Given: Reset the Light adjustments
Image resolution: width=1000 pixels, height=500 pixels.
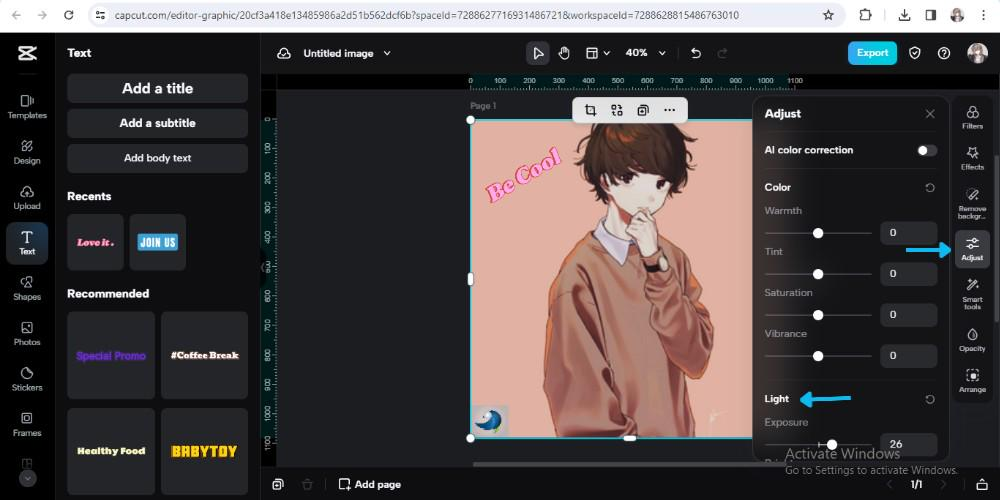Looking at the screenshot, I should coord(930,399).
